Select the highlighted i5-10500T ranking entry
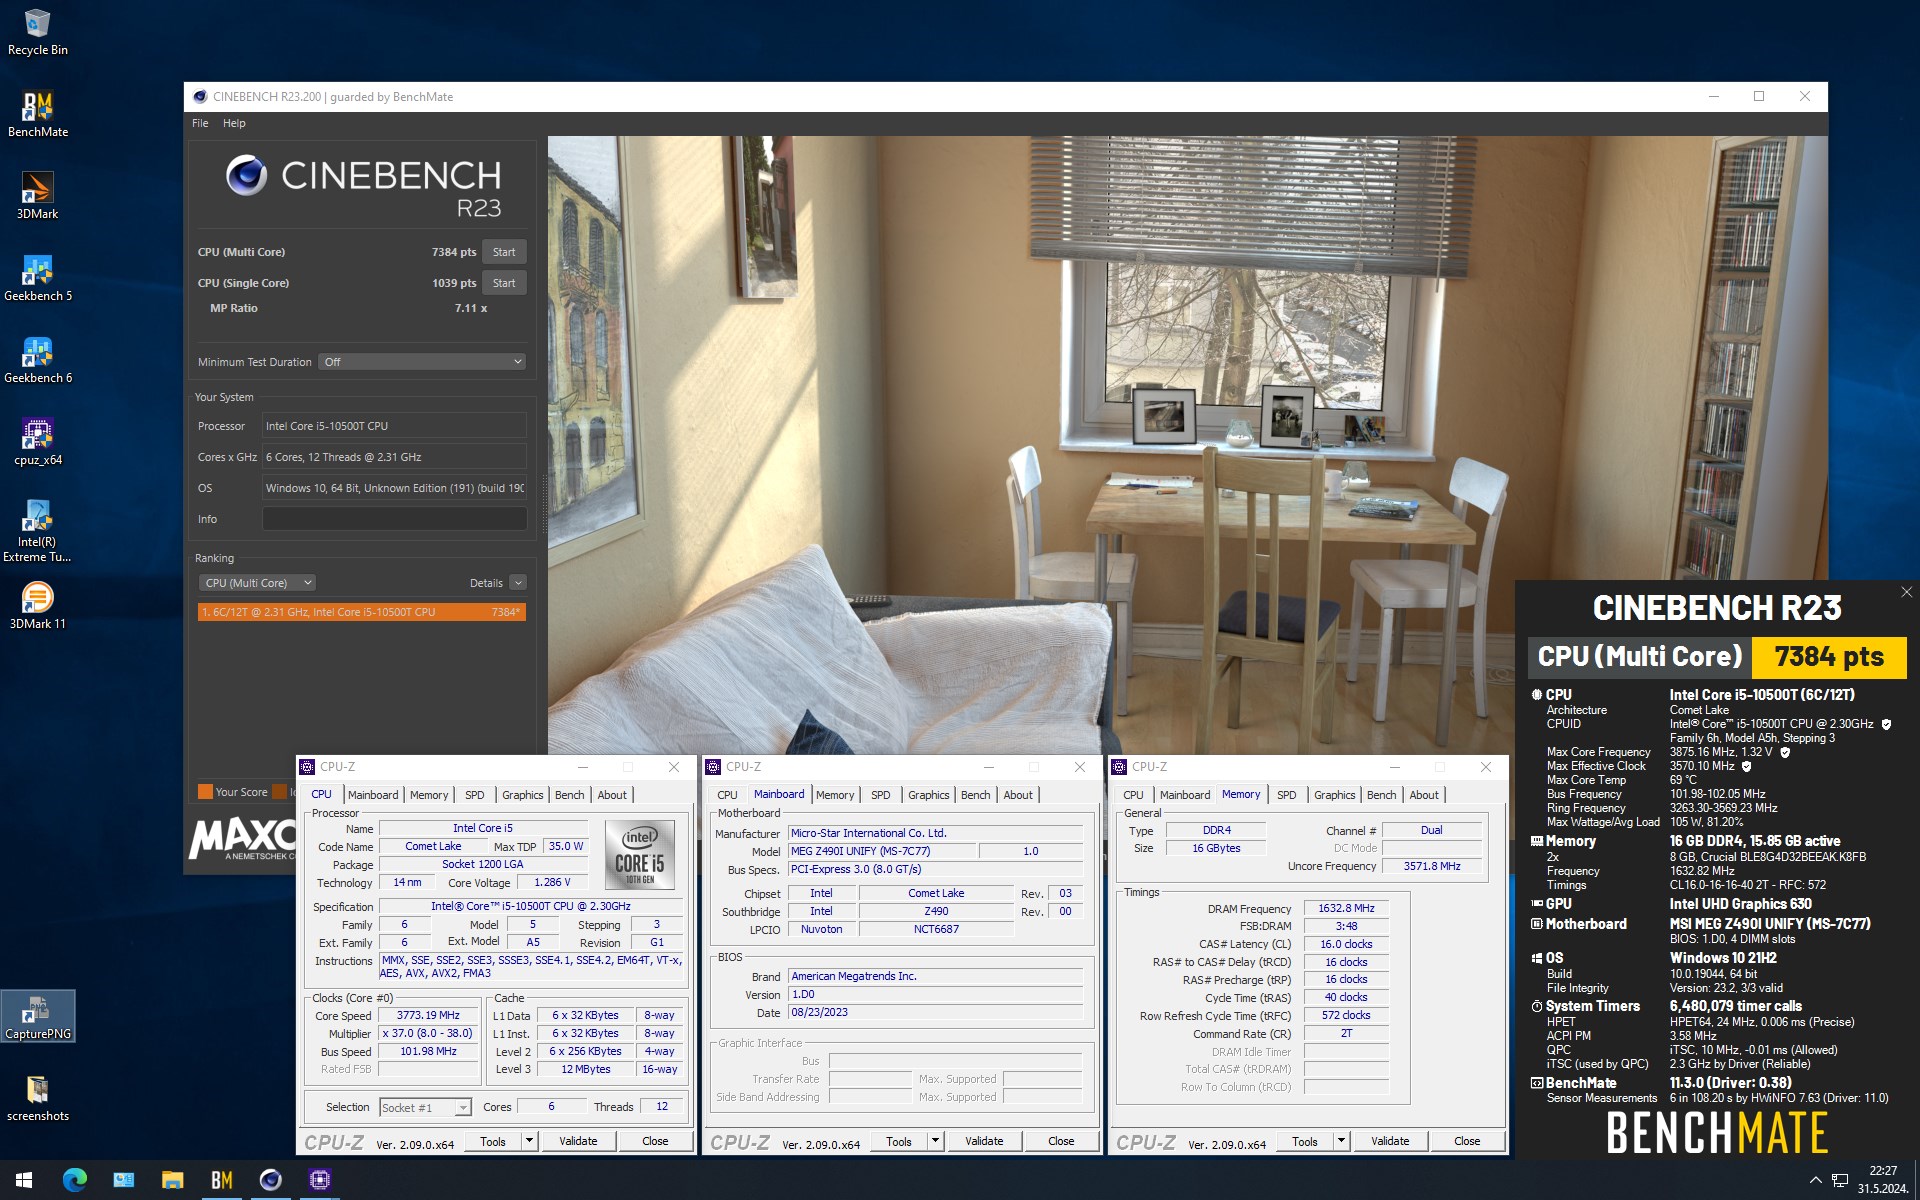1920x1200 pixels. pyautogui.click(x=361, y=612)
